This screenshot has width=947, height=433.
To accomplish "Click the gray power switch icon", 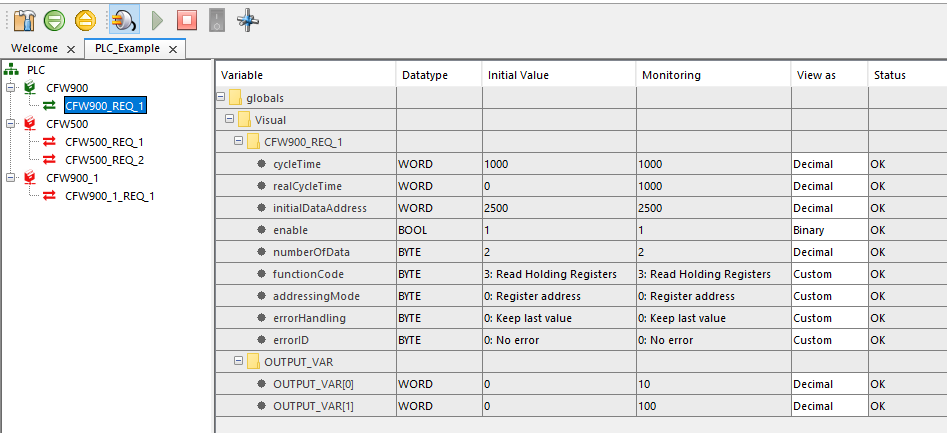I will [x=217, y=19].
